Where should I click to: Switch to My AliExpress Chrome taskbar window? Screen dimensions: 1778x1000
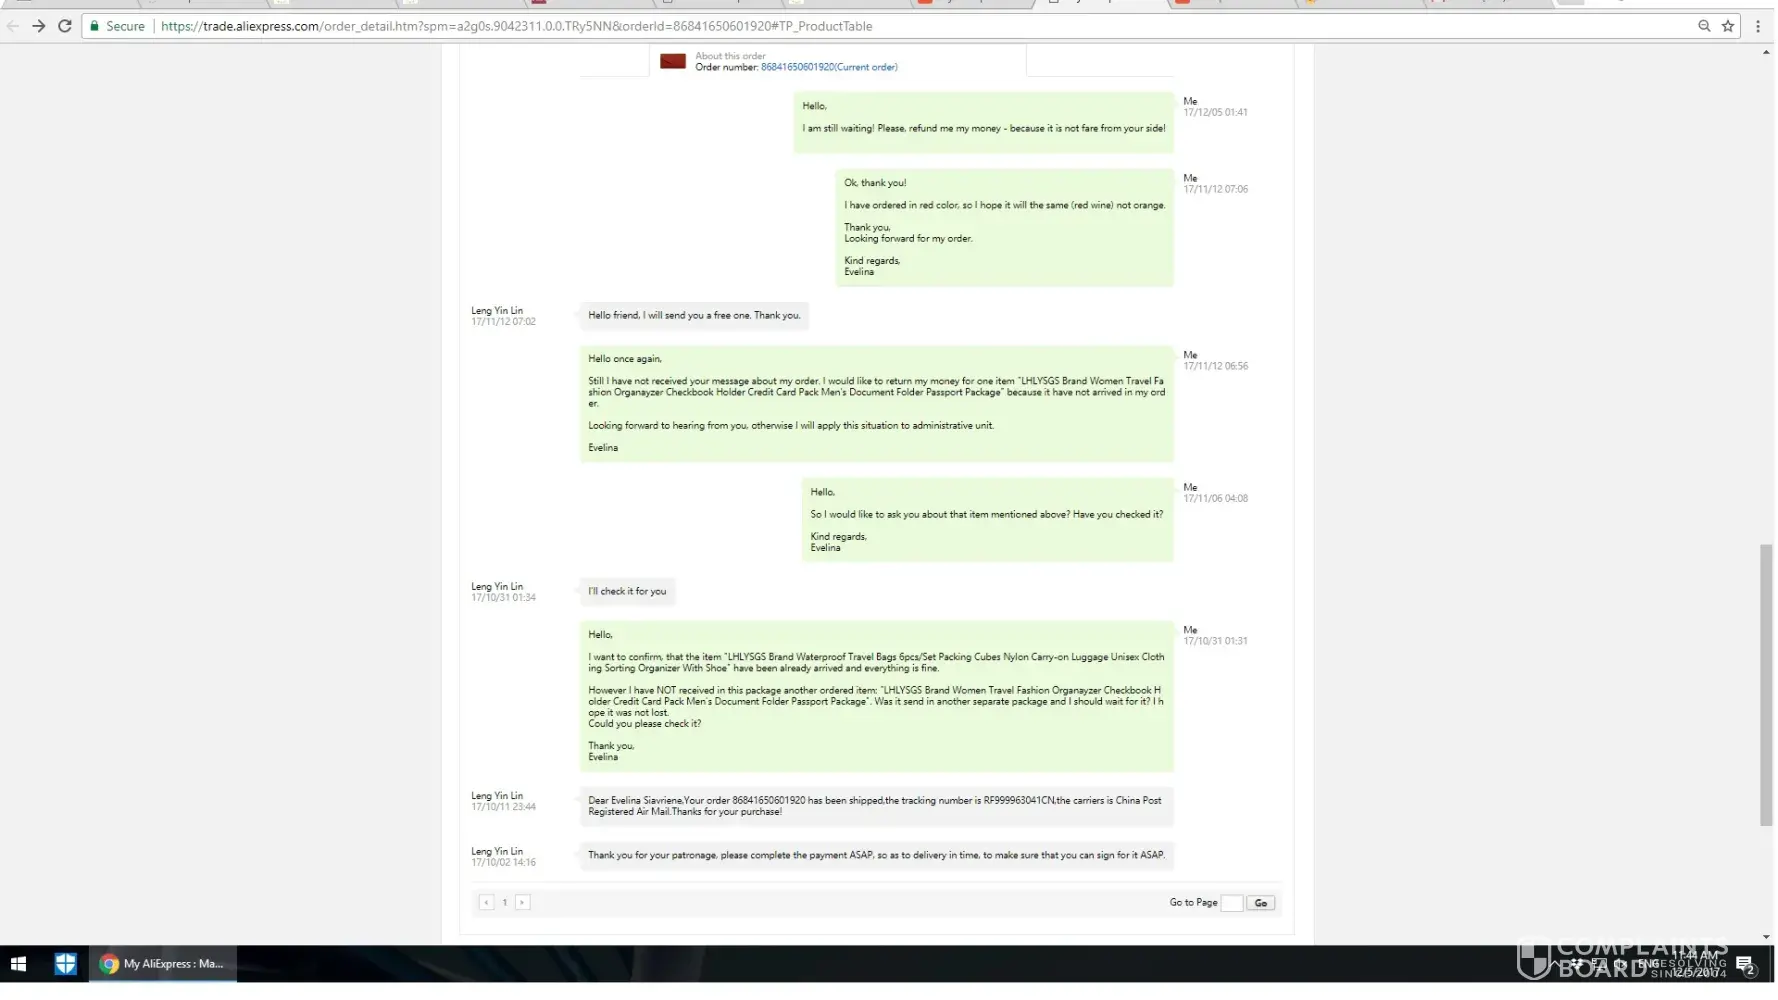(164, 964)
